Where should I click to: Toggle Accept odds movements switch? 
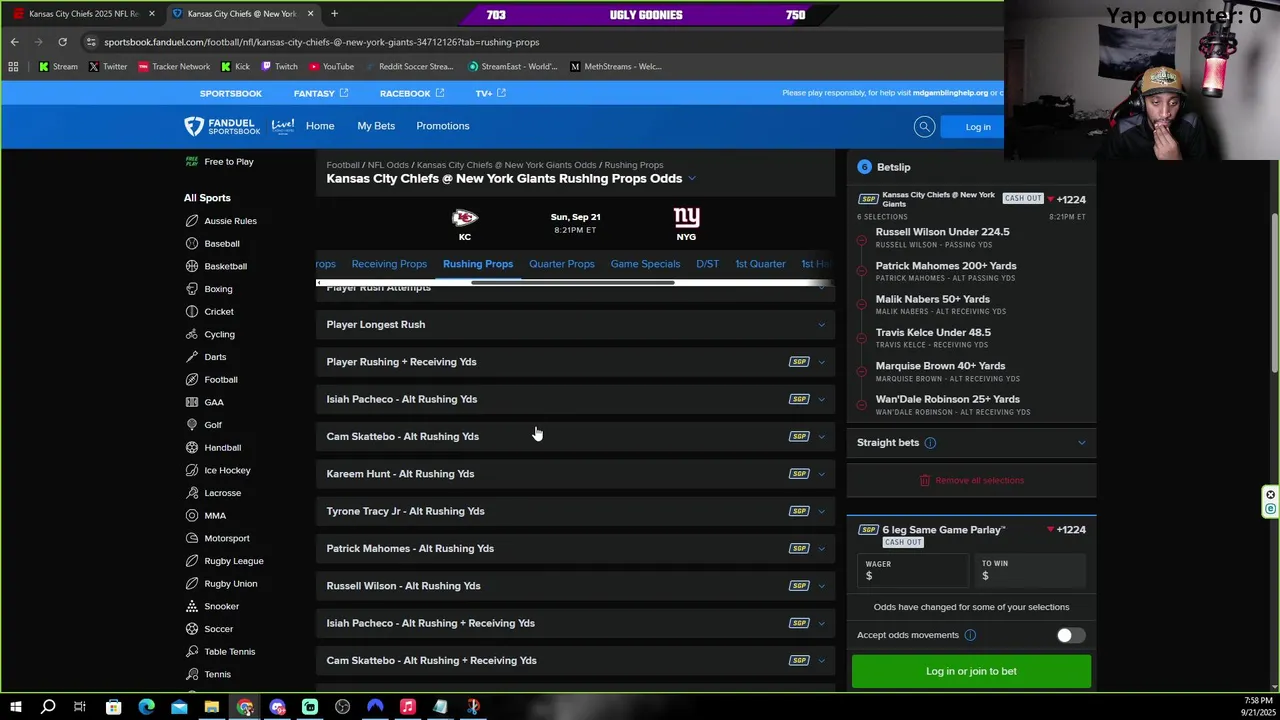pos(1070,635)
